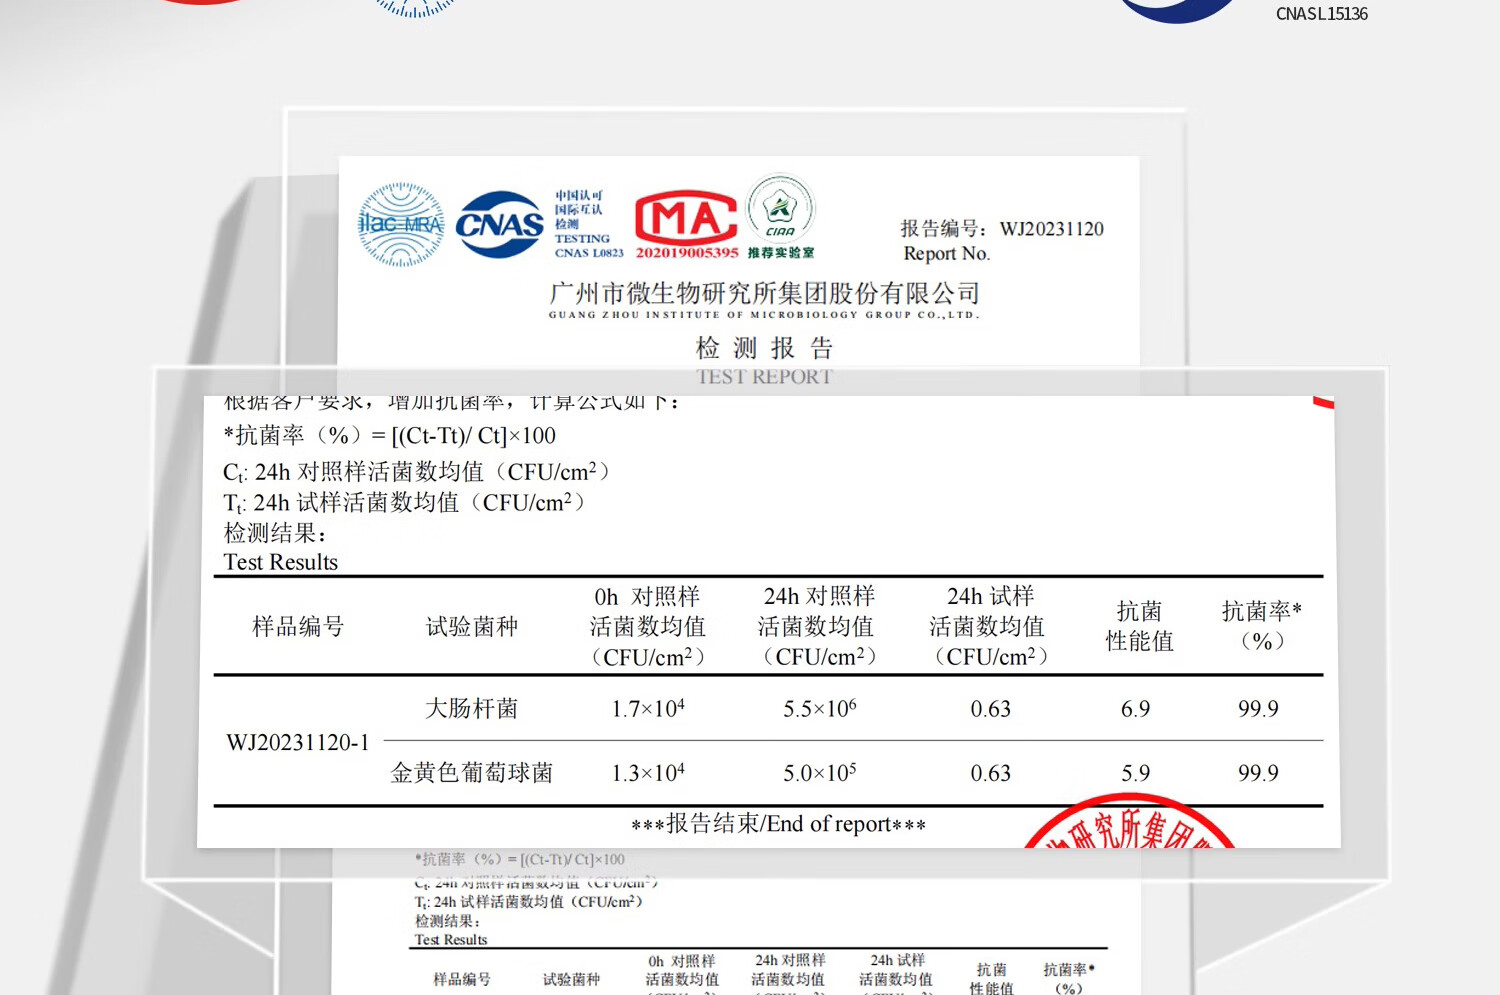Click the "TEST REPORT" subtitle
Image resolution: width=1500 pixels, height=995 pixels.
[764, 377]
